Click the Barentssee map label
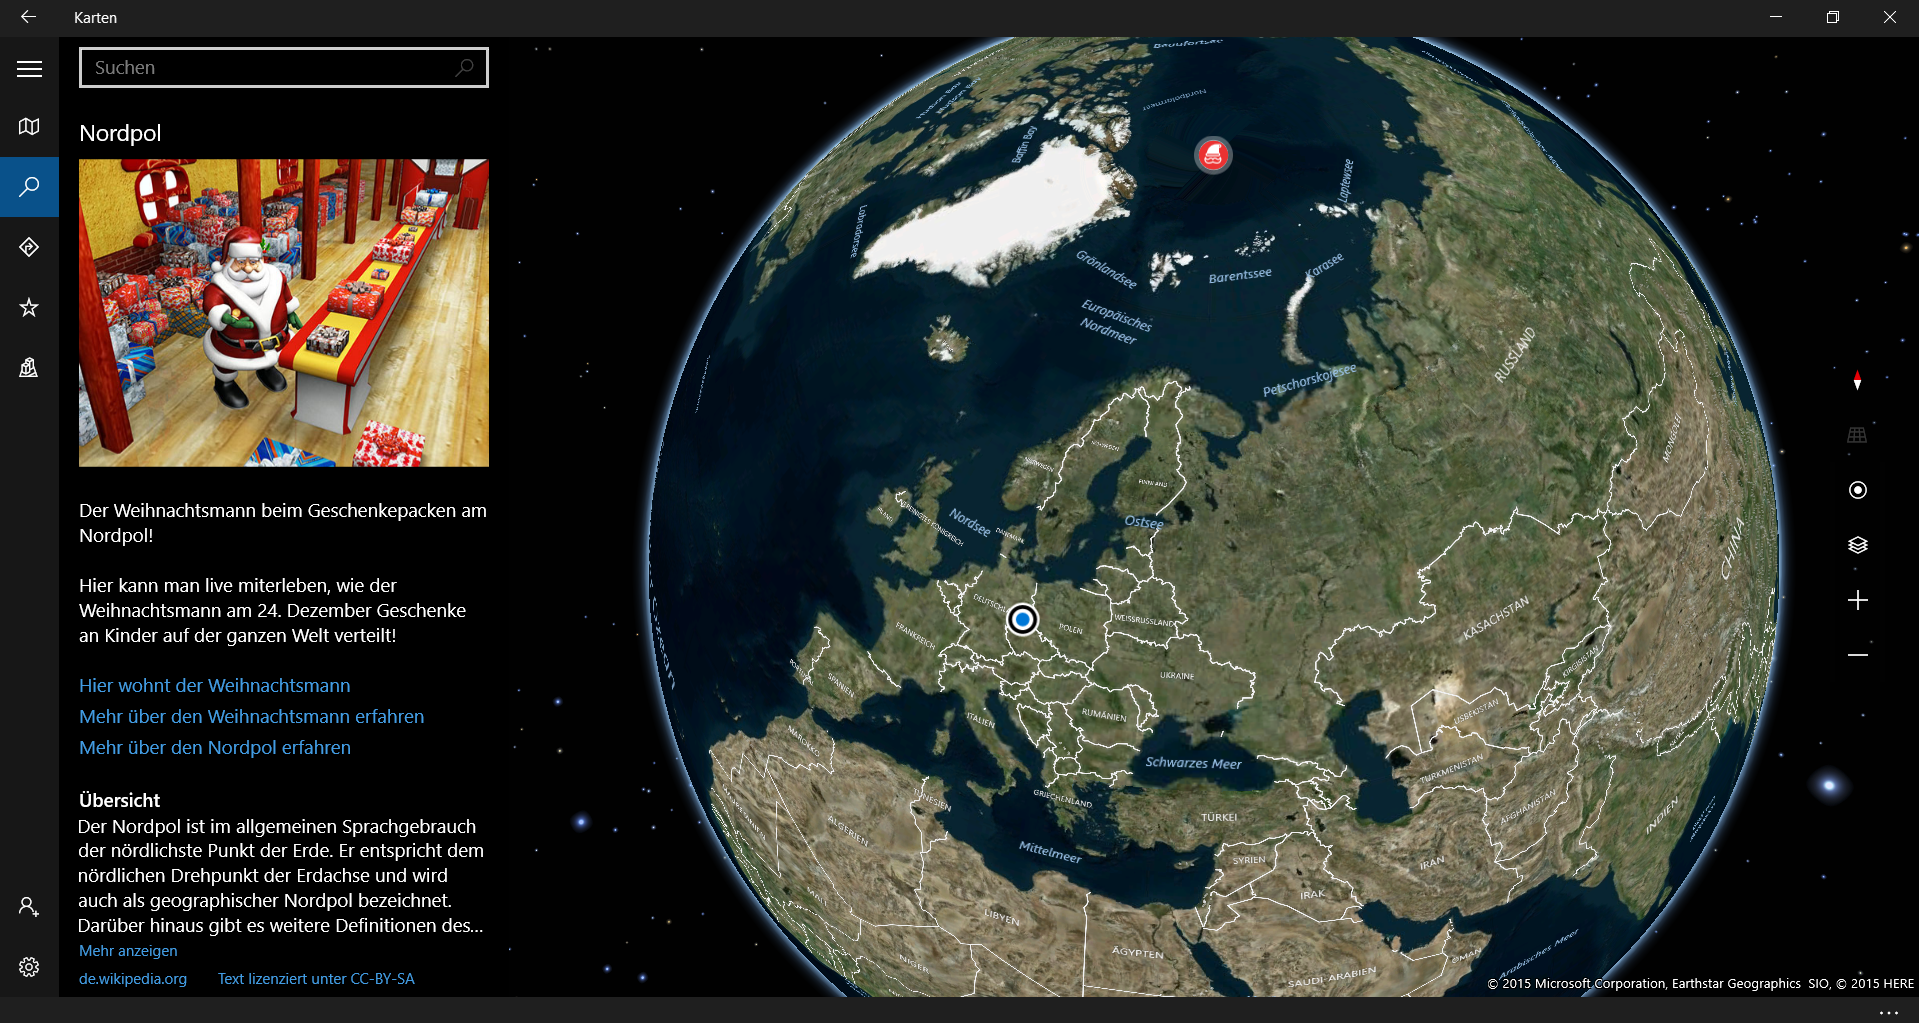 1240,275
